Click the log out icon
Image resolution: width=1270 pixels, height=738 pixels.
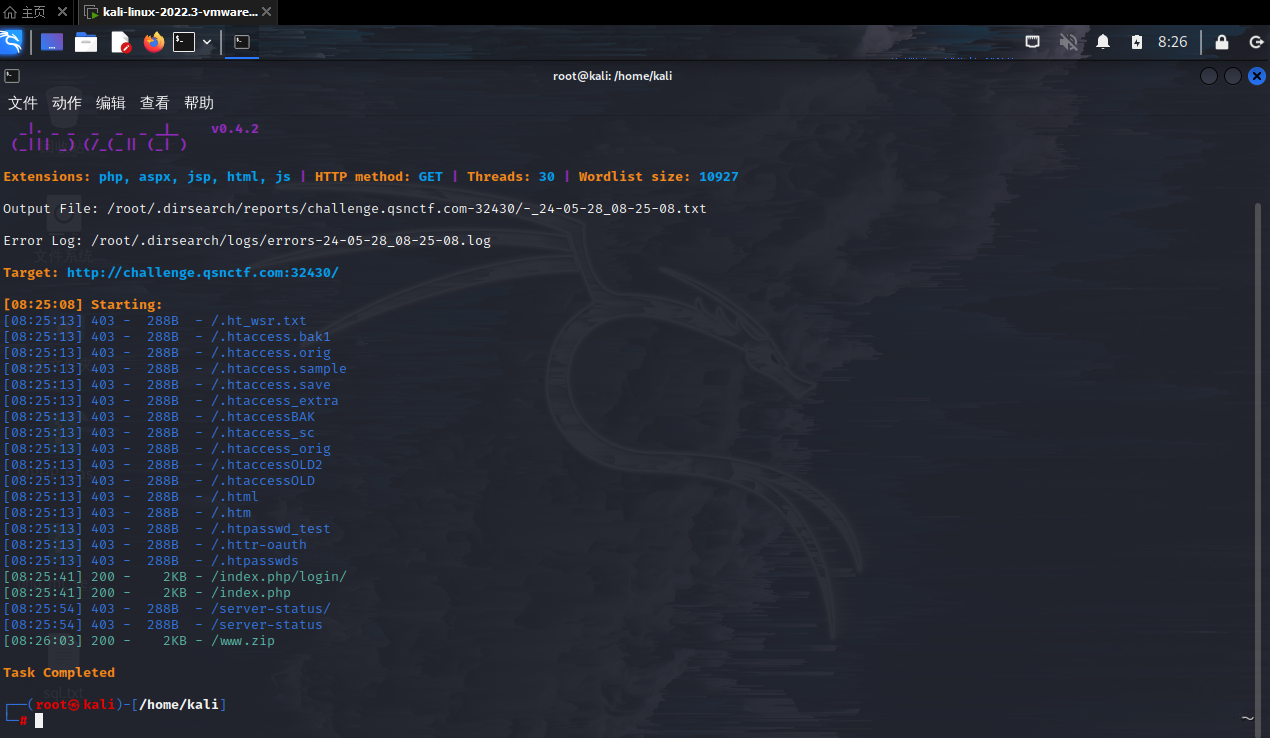tap(1256, 42)
